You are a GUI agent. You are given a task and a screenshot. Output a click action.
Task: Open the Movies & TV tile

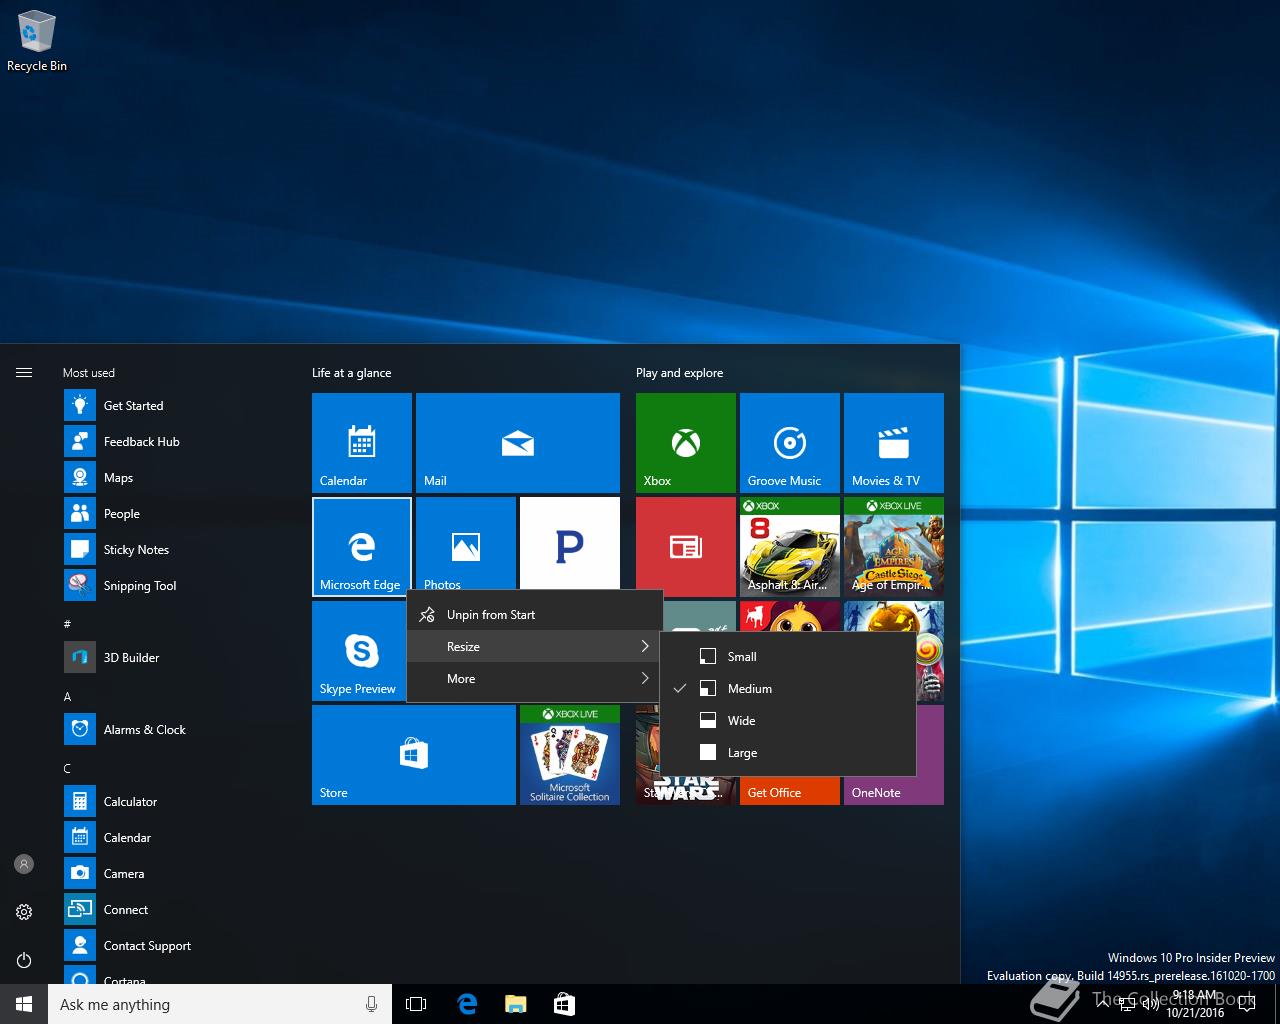[x=894, y=443]
